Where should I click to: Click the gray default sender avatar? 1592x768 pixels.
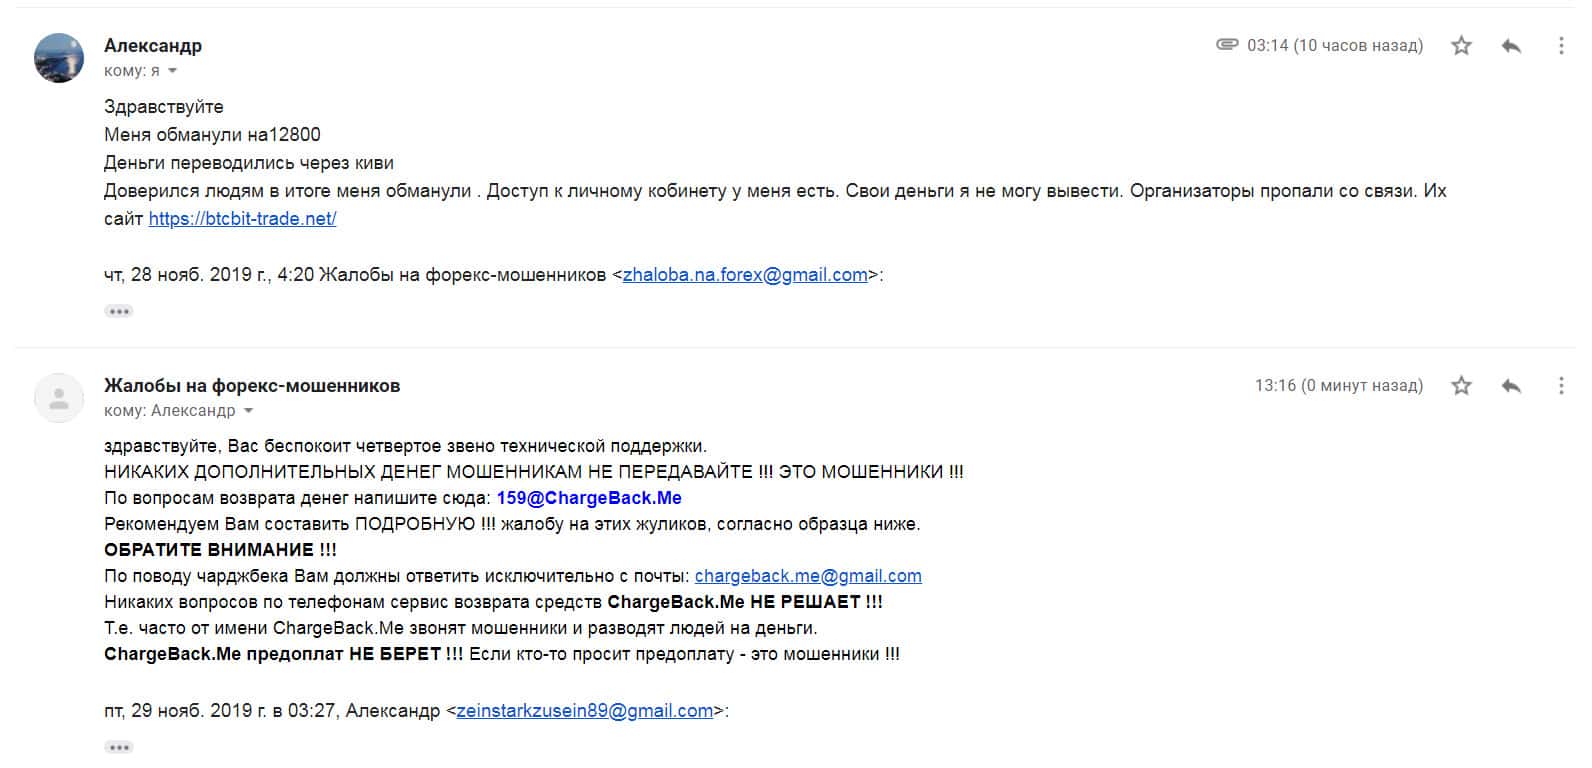click(59, 398)
